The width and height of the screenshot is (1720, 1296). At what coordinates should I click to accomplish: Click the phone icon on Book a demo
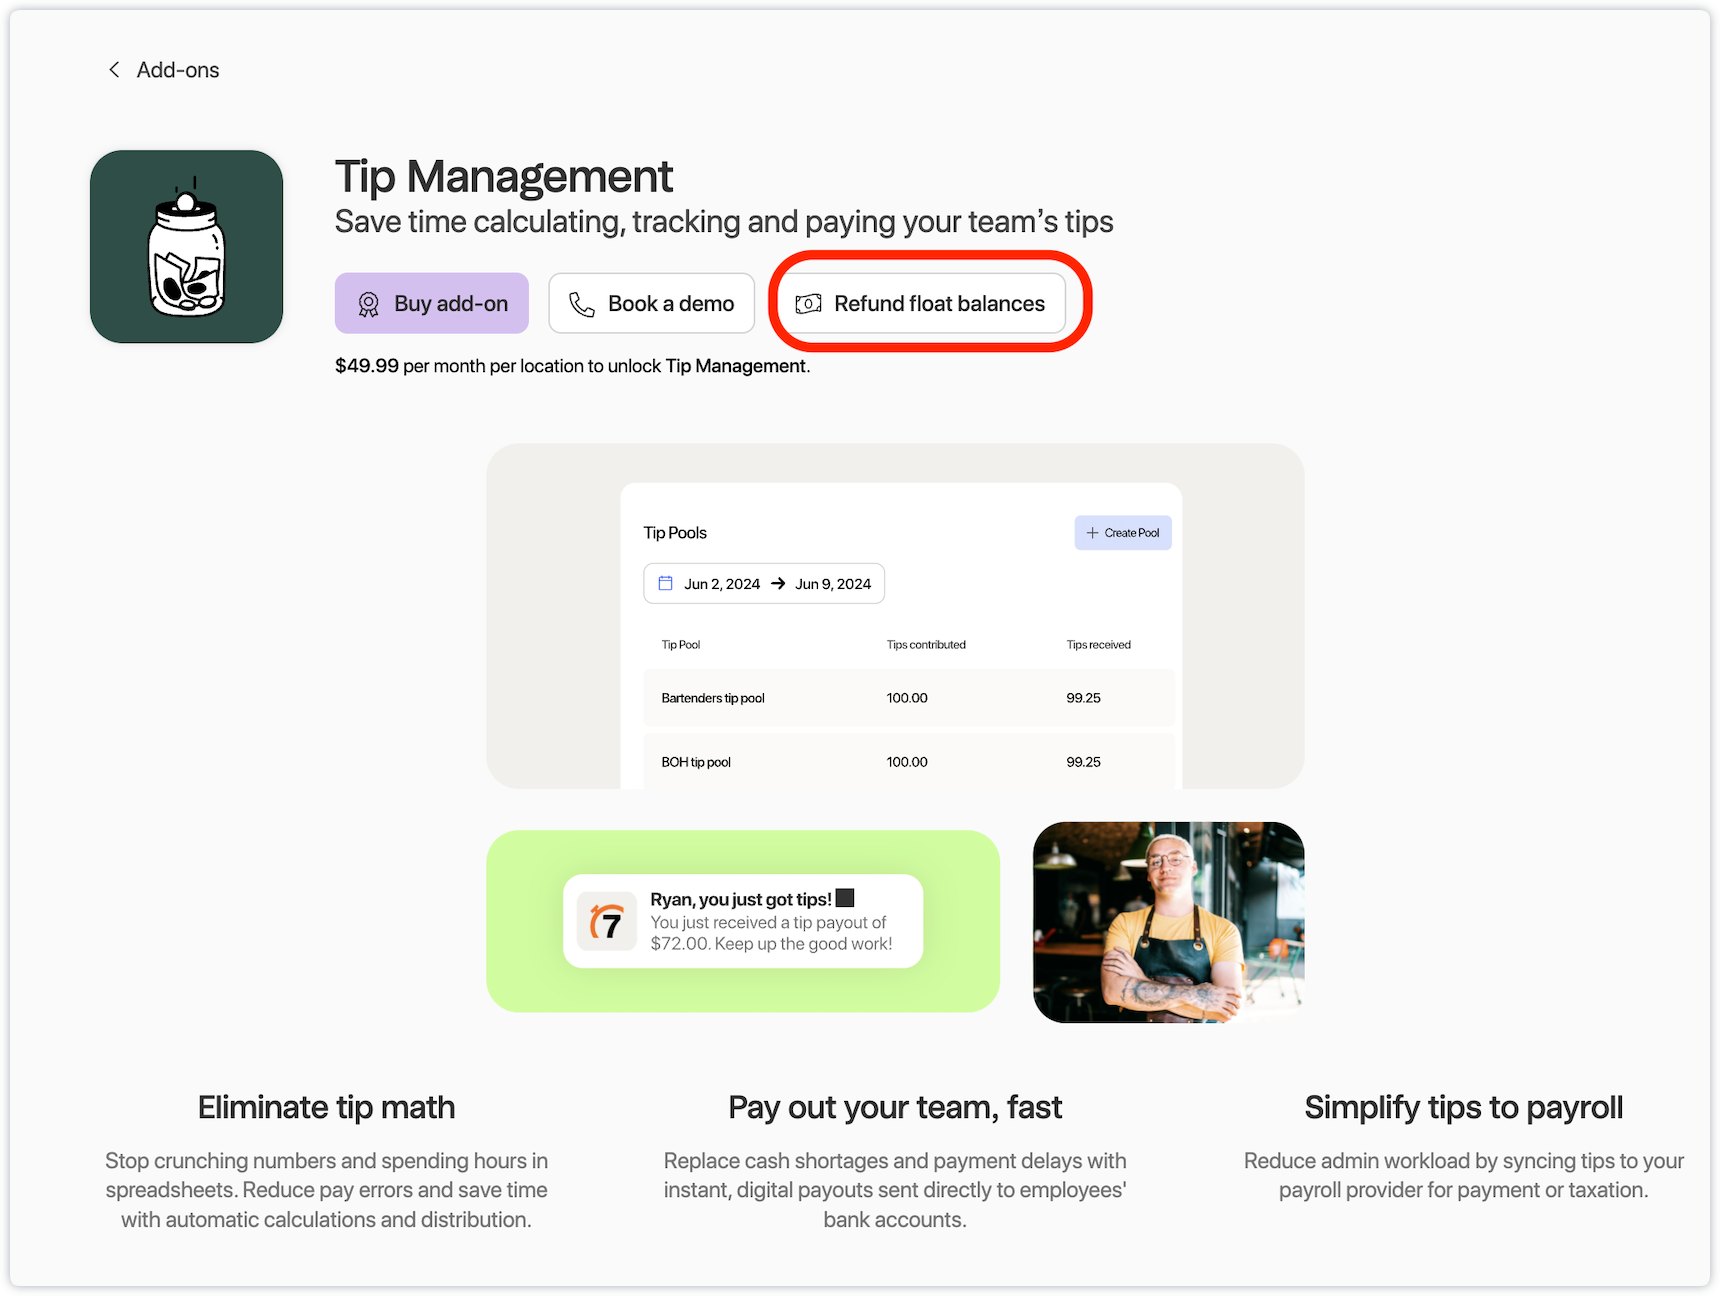[582, 304]
